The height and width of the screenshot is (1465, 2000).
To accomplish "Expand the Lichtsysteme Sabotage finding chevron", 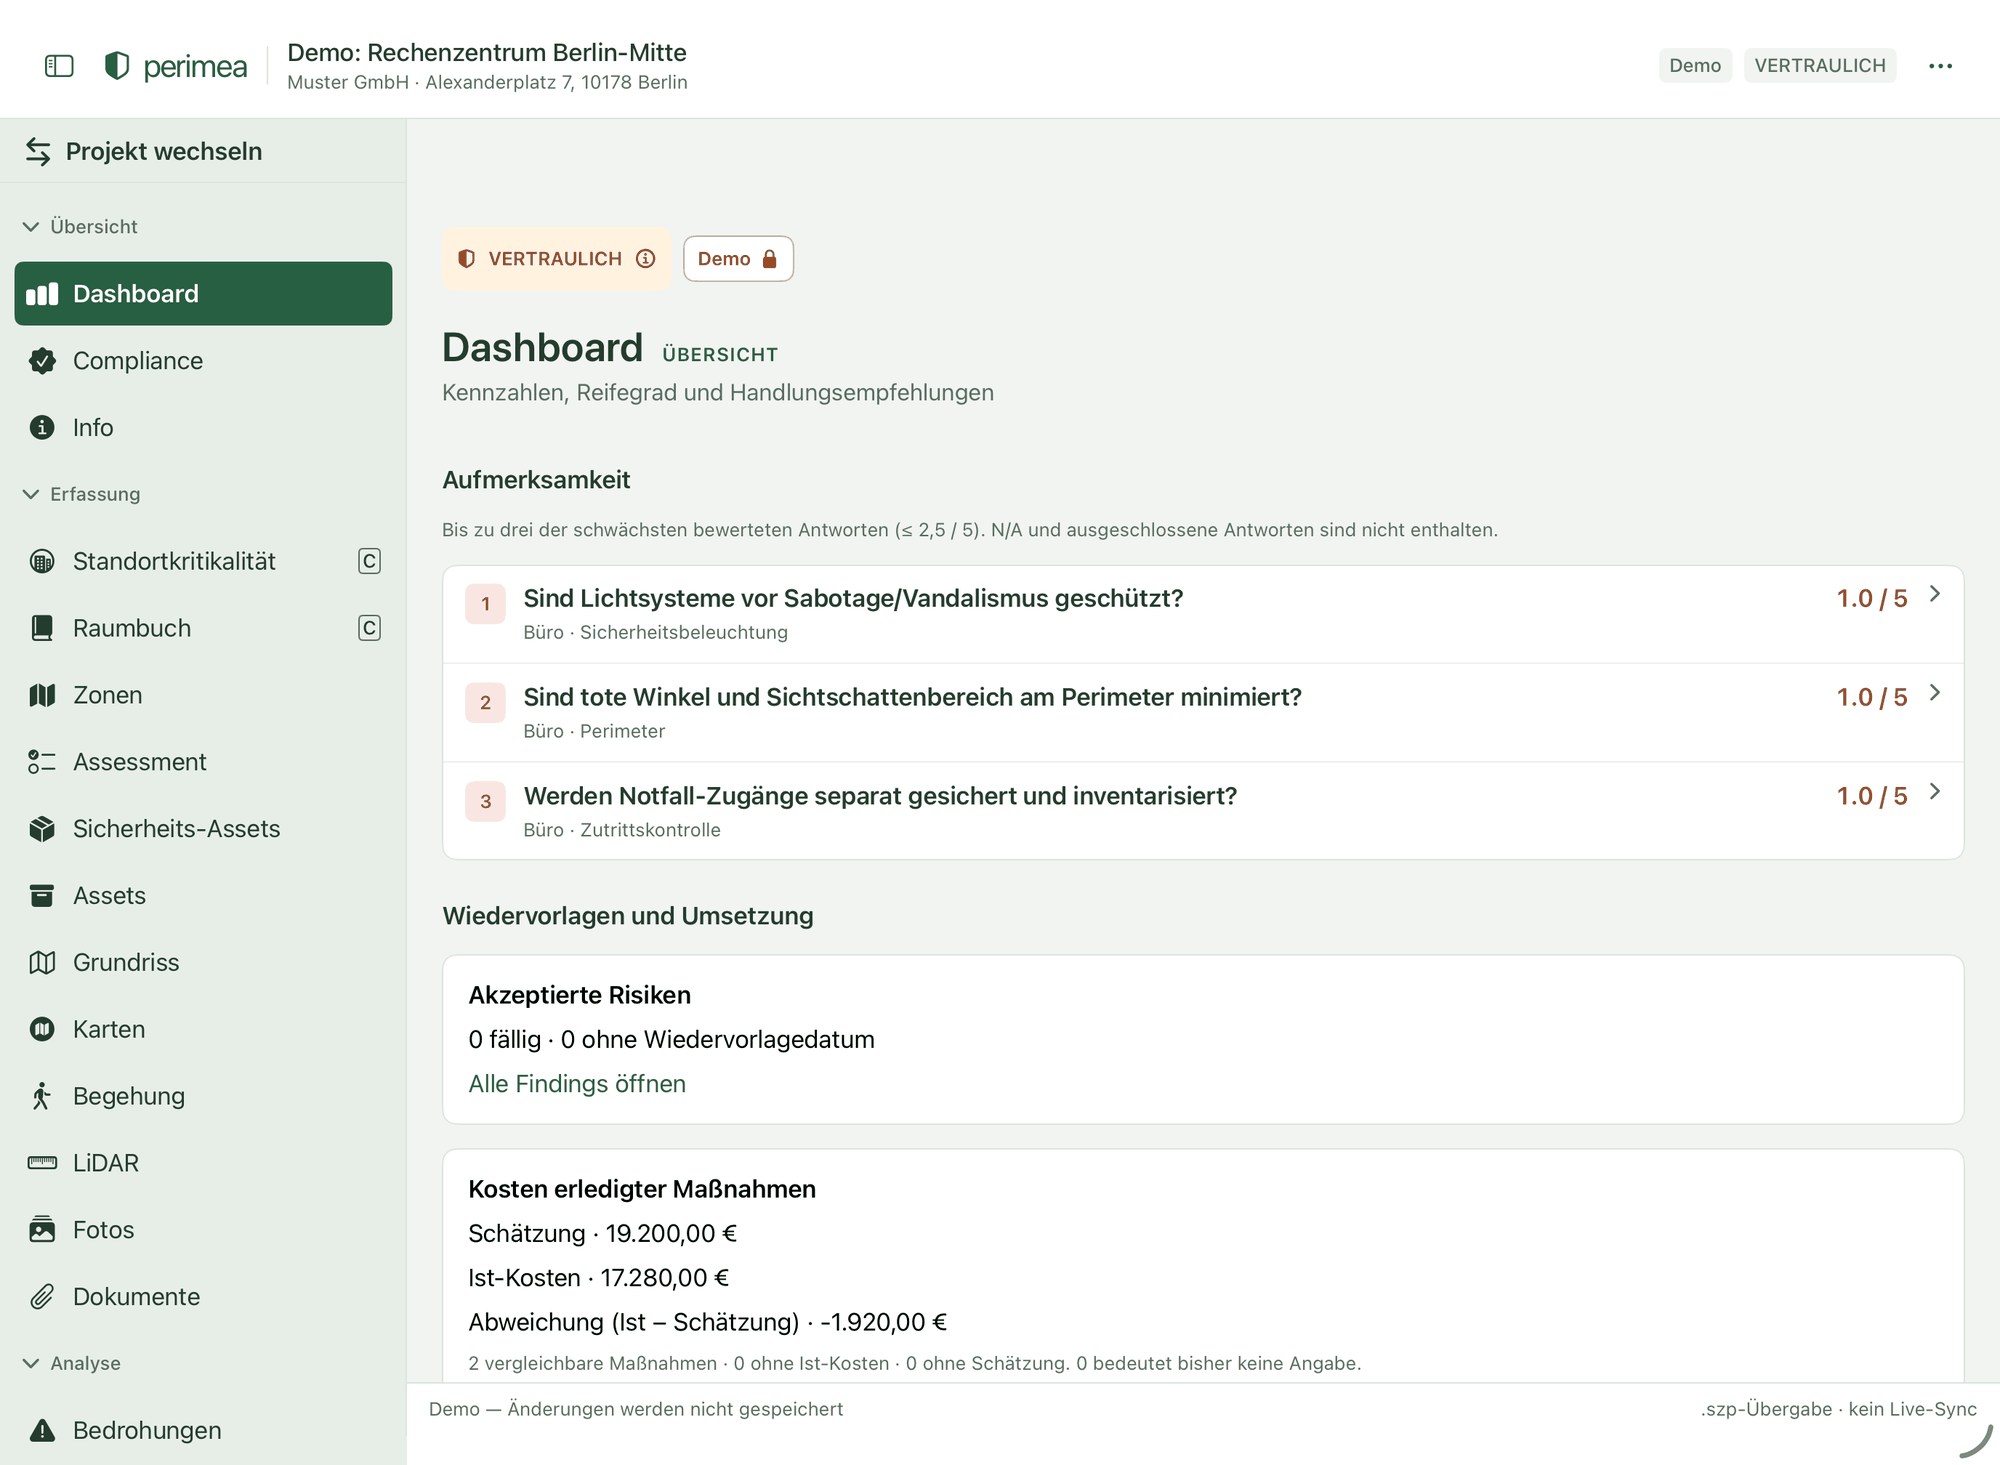I will tap(1935, 594).
